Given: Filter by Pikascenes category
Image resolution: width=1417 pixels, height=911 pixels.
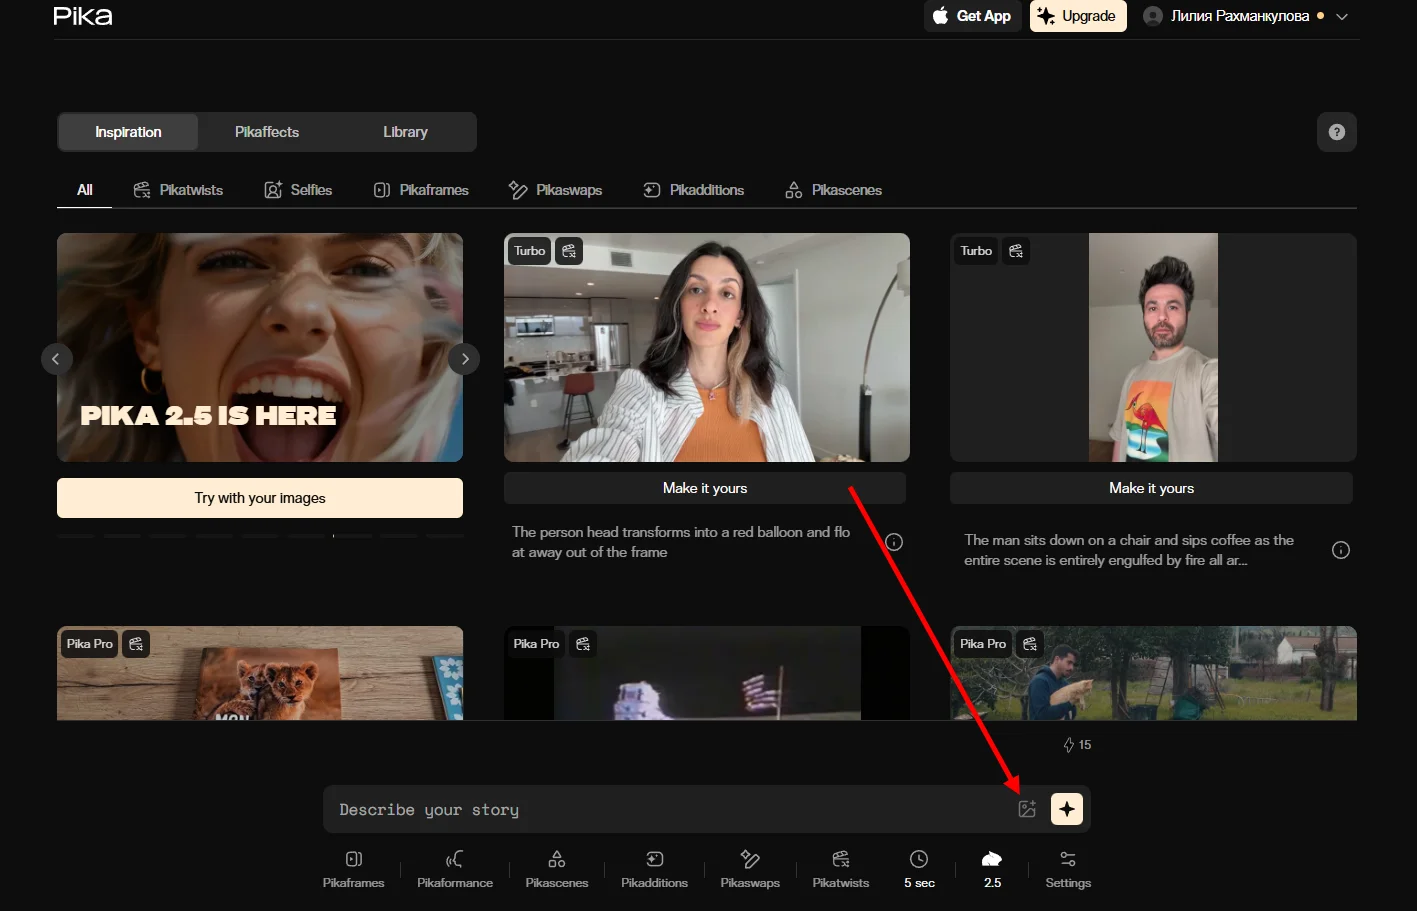Looking at the screenshot, I should click(833, 190).
